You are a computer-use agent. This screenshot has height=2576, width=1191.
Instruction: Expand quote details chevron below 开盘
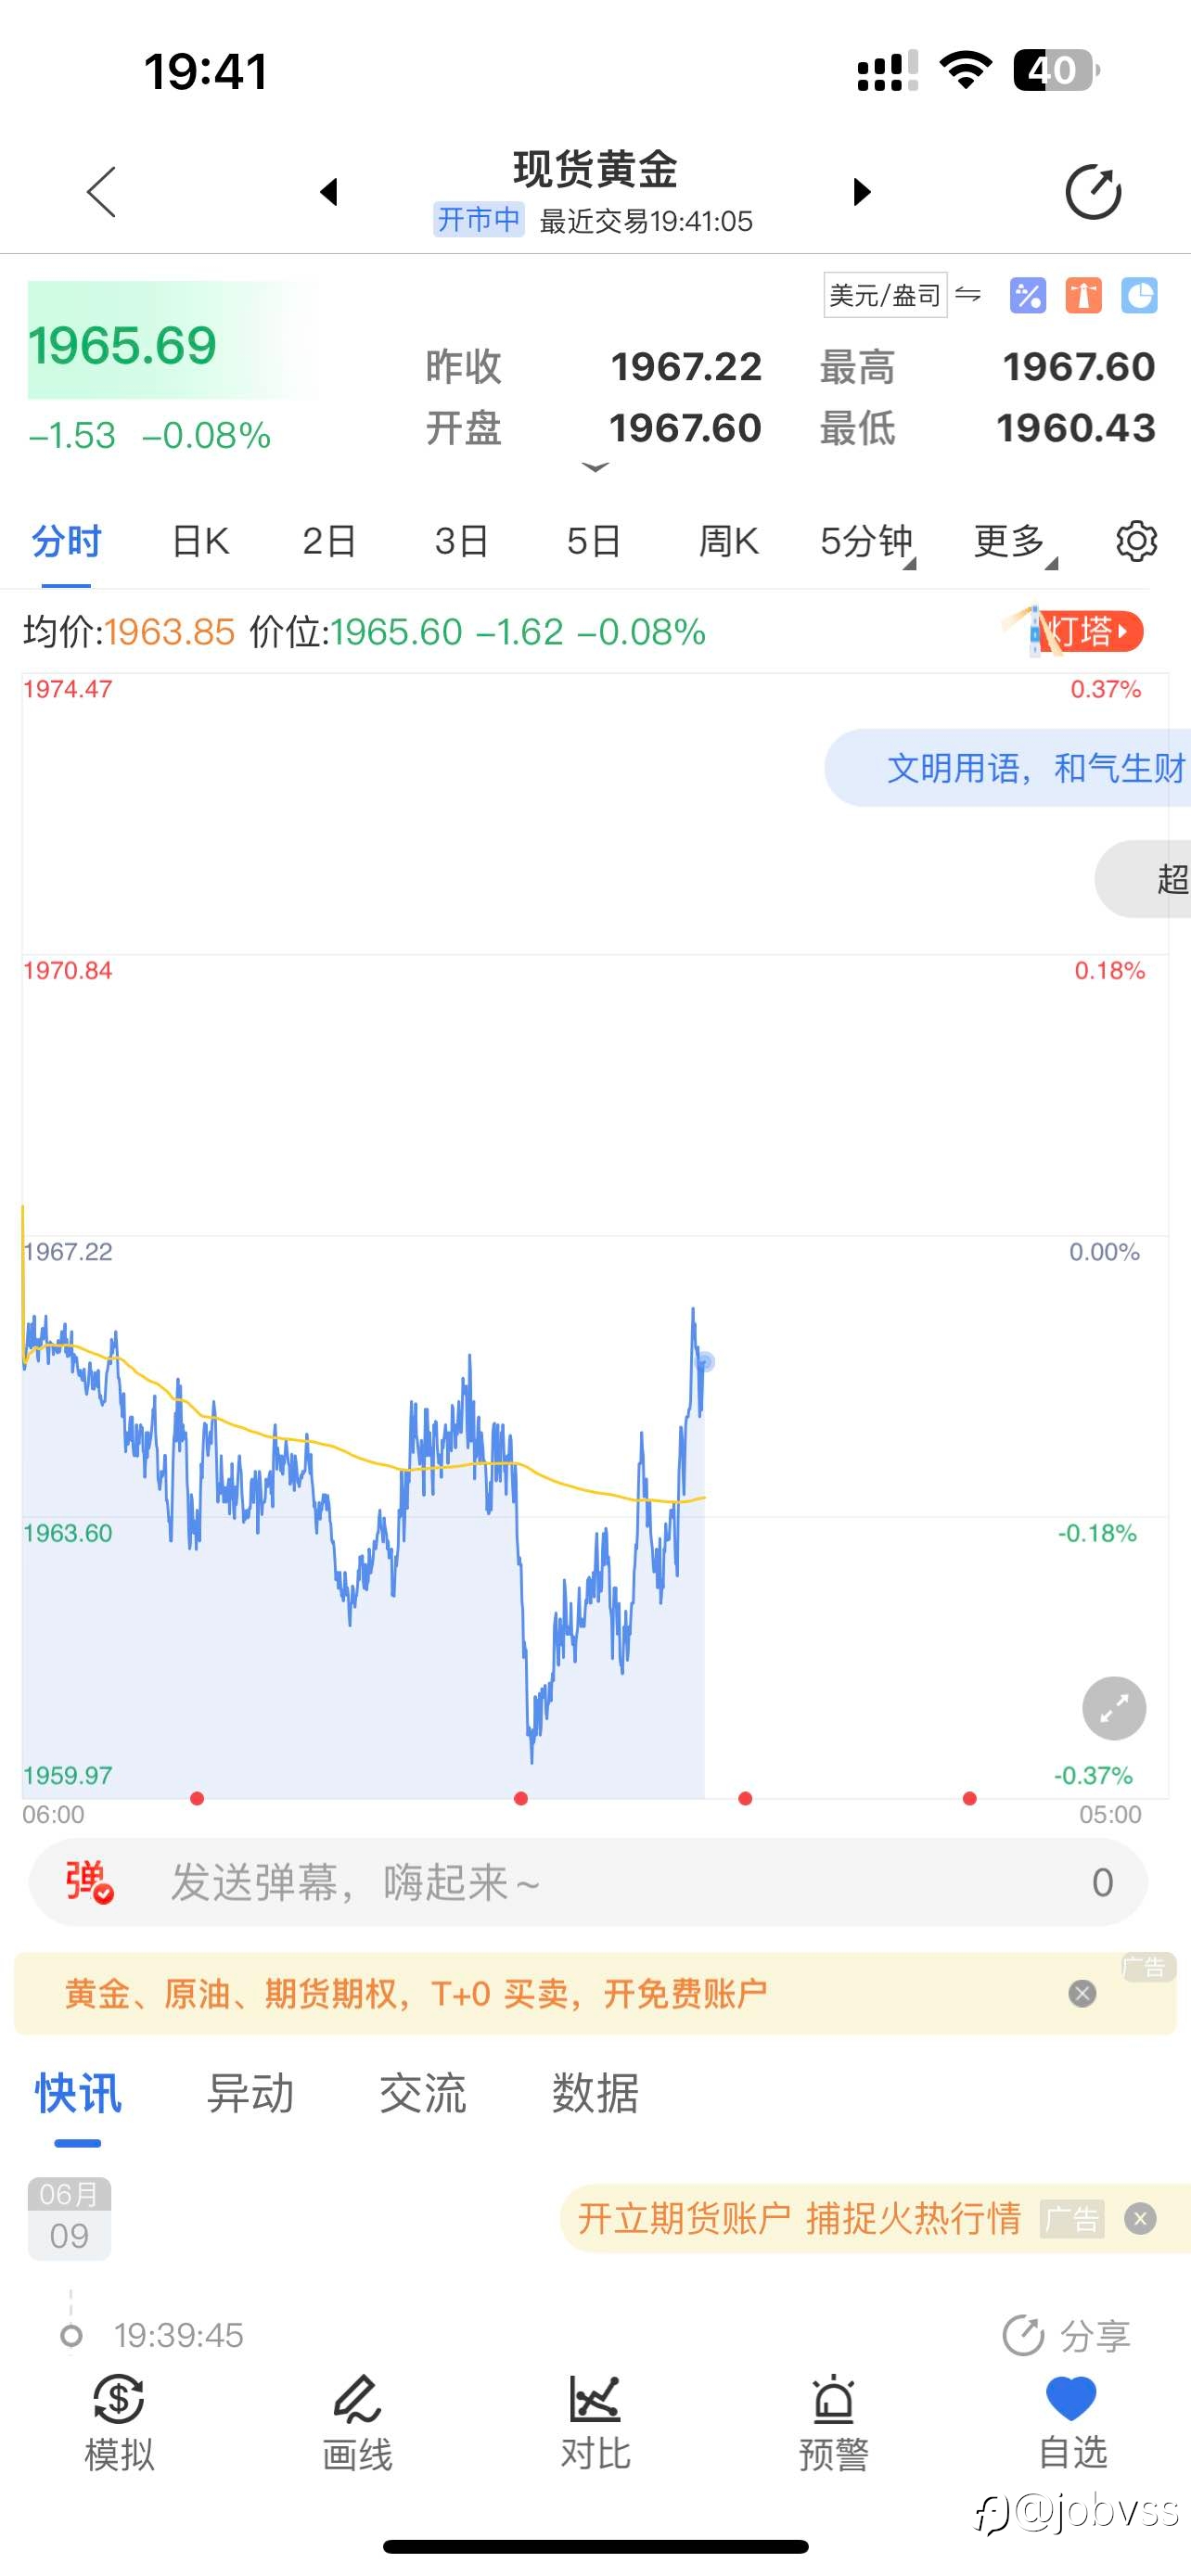click(595, 467)
